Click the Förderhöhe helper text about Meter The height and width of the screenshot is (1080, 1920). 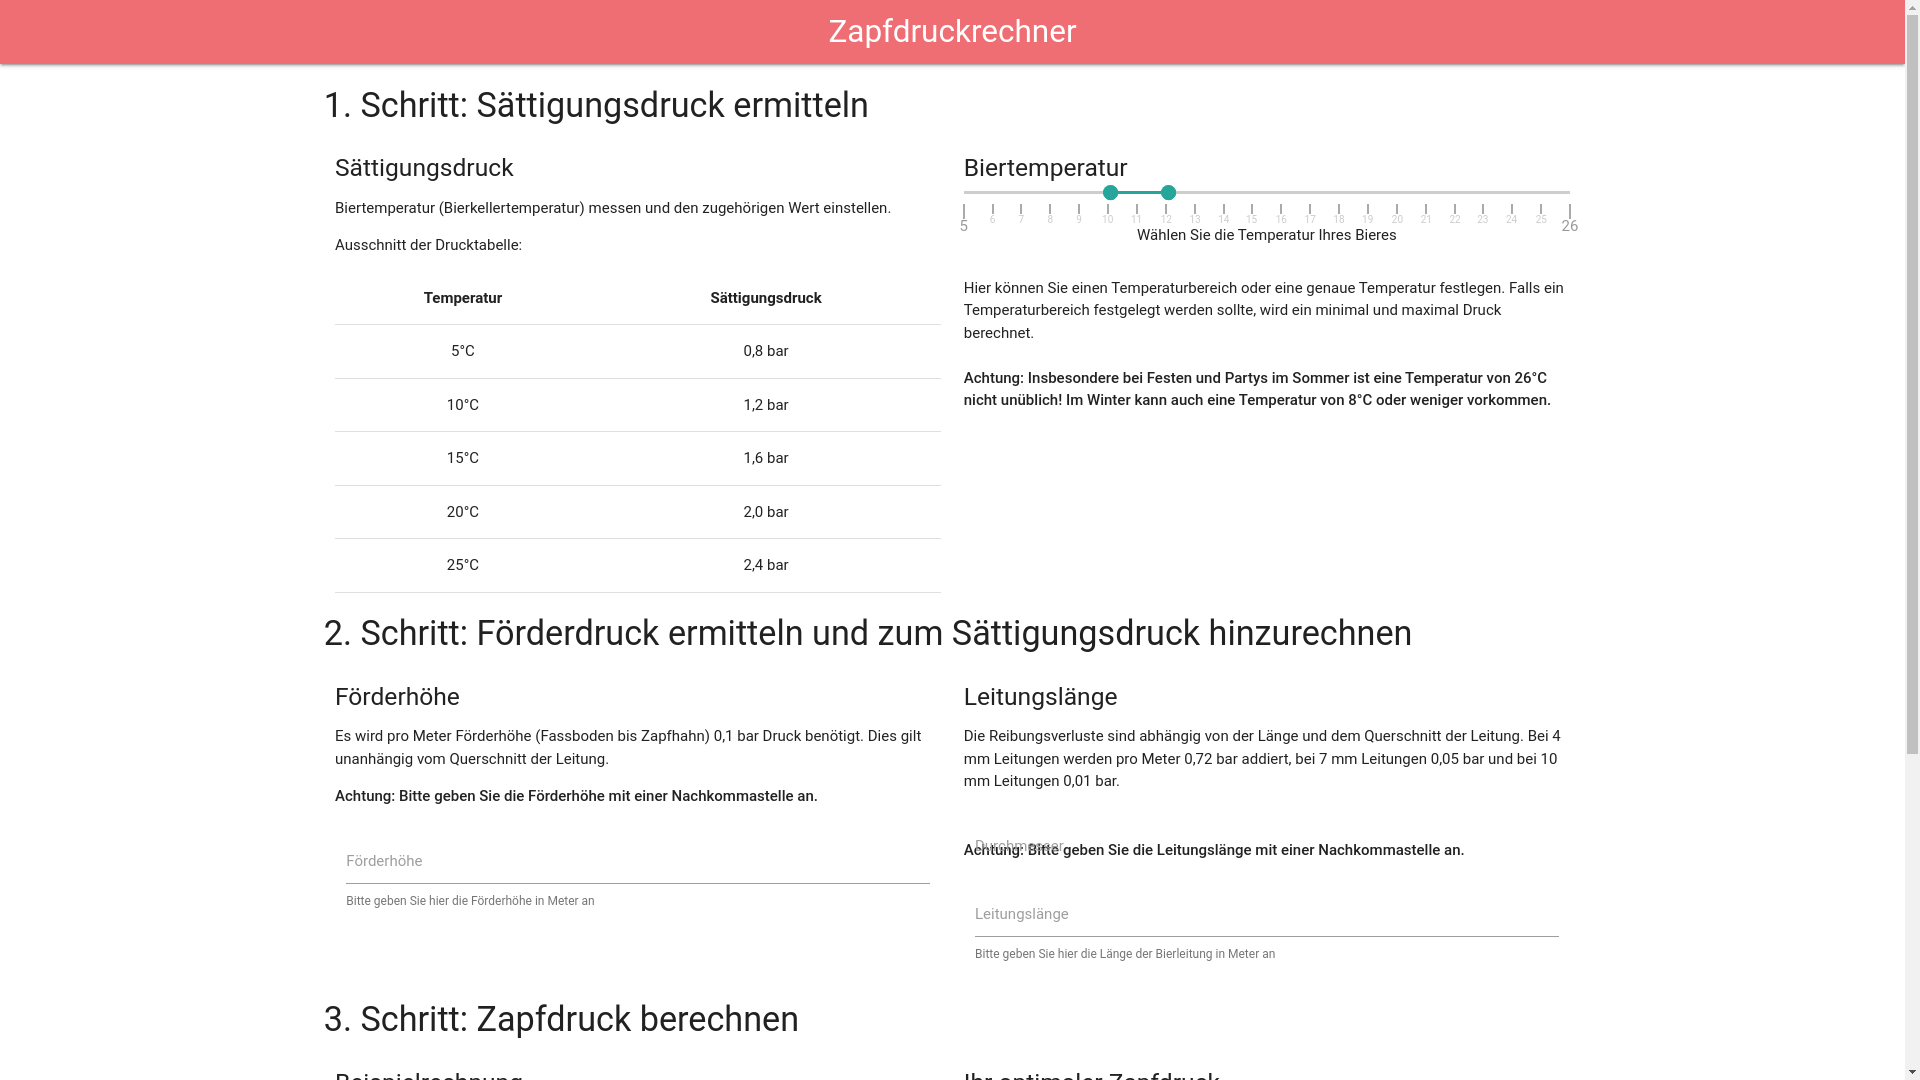click(470, 901)
